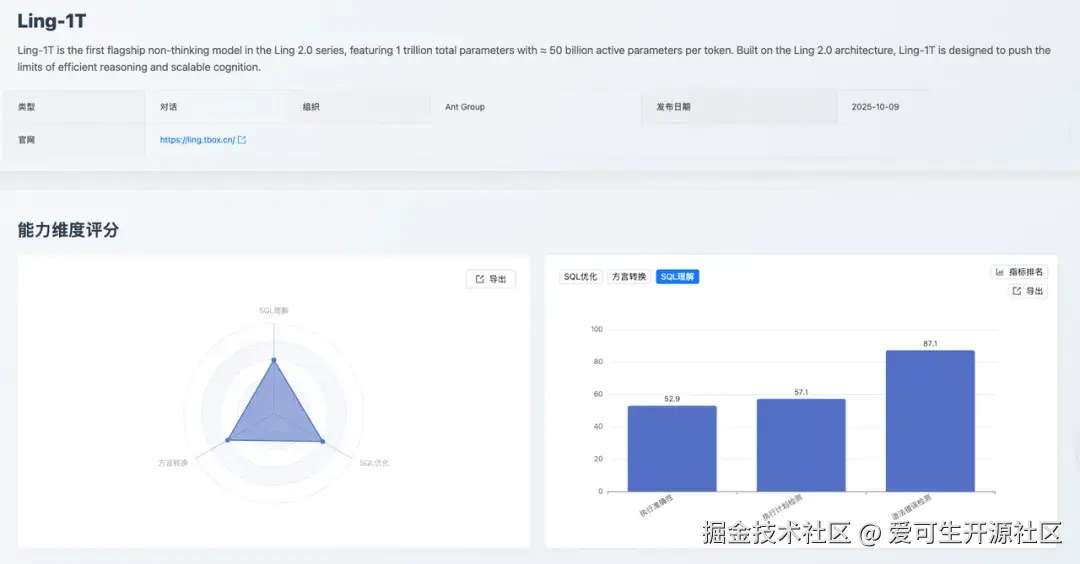Viewport: 1080px width, 564px height.
Task: Open 指标排名 metric ranking
Action: point(1019,272)
